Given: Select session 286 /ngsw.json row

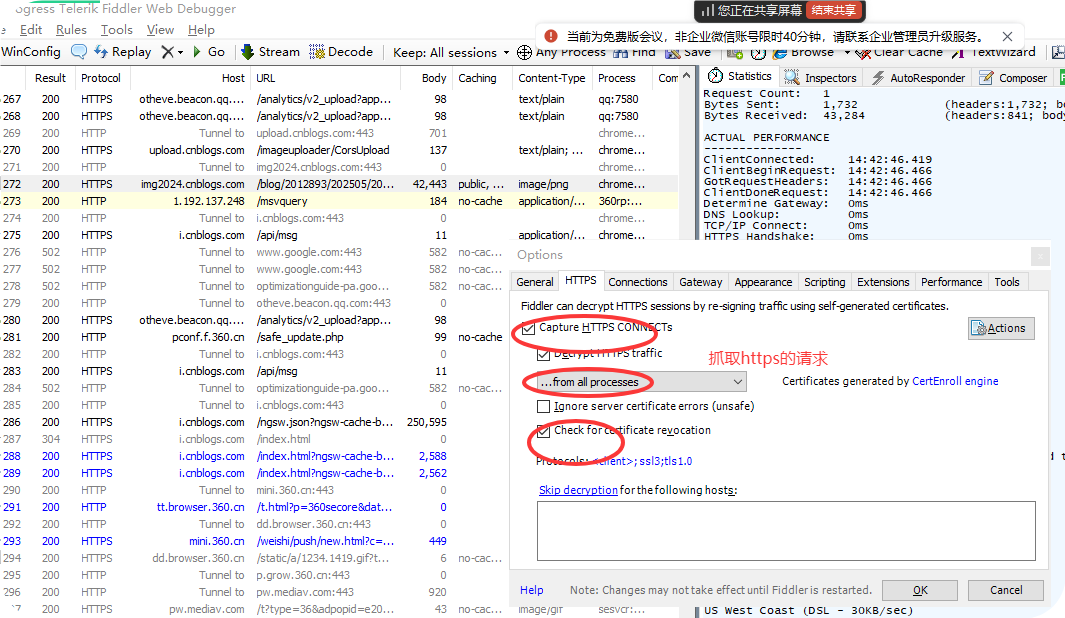Looking at the screenshot, I should click(x=338, y=422).
